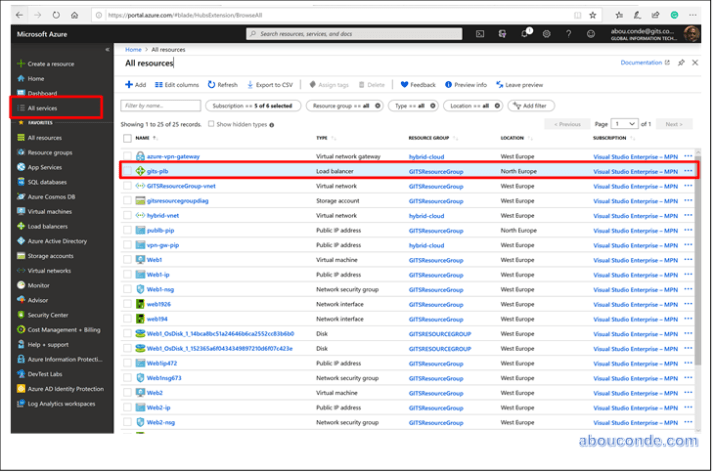Open Virtual machines in the sidebar
The width and height of the screenshot is (714, 472).
click(x=49, y=211)
